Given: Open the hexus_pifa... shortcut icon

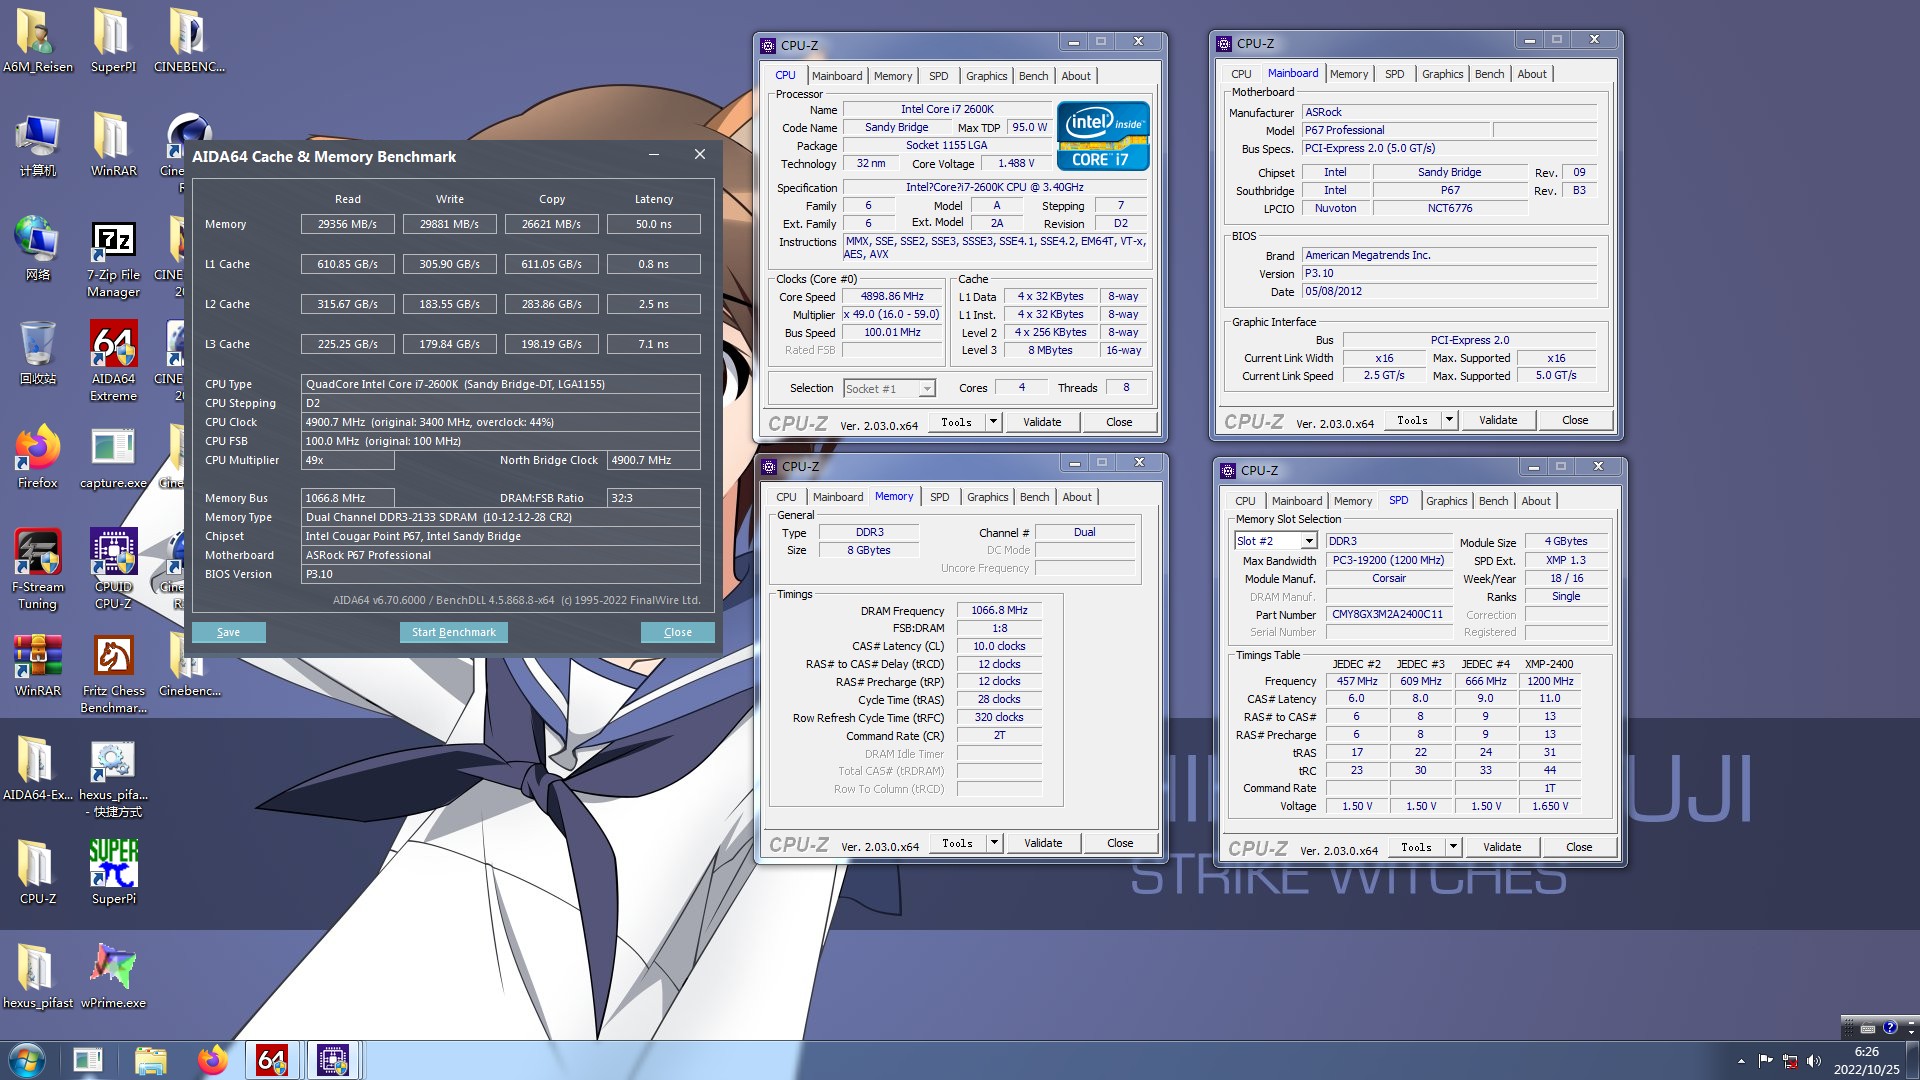Looking at the screenshot, I should pos(113,778).
